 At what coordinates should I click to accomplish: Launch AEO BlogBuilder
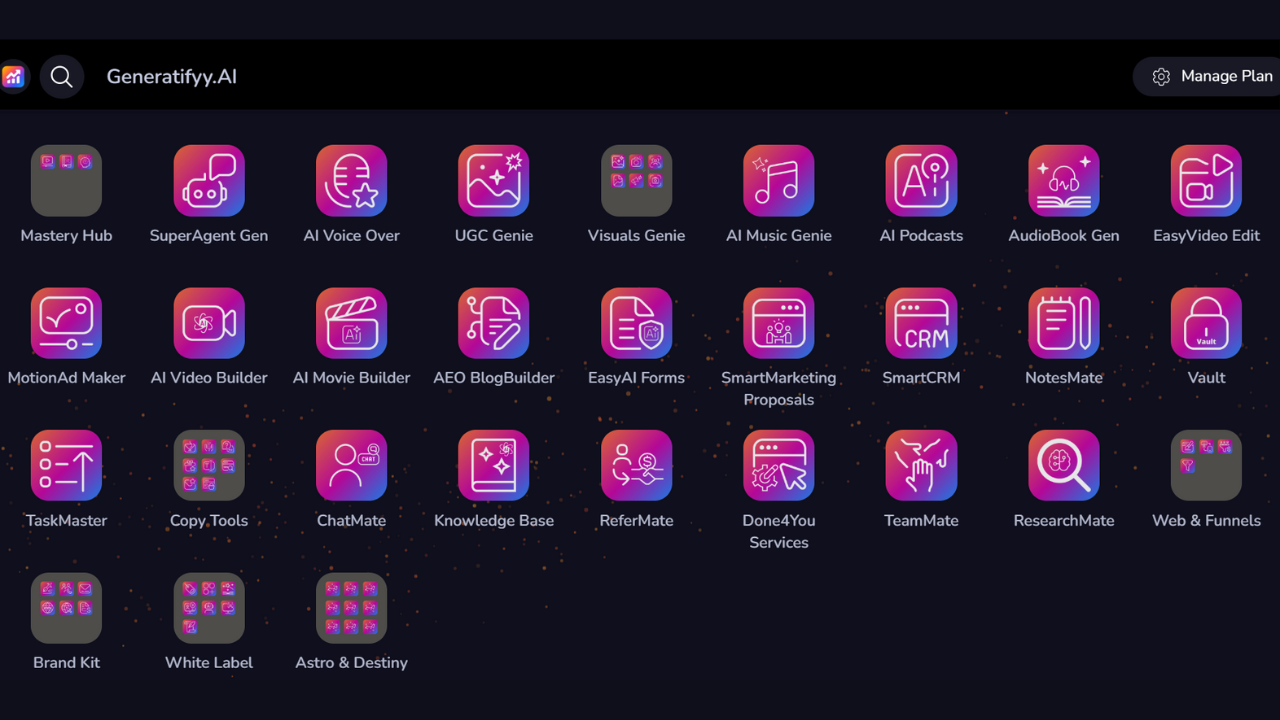pos(494,323)
